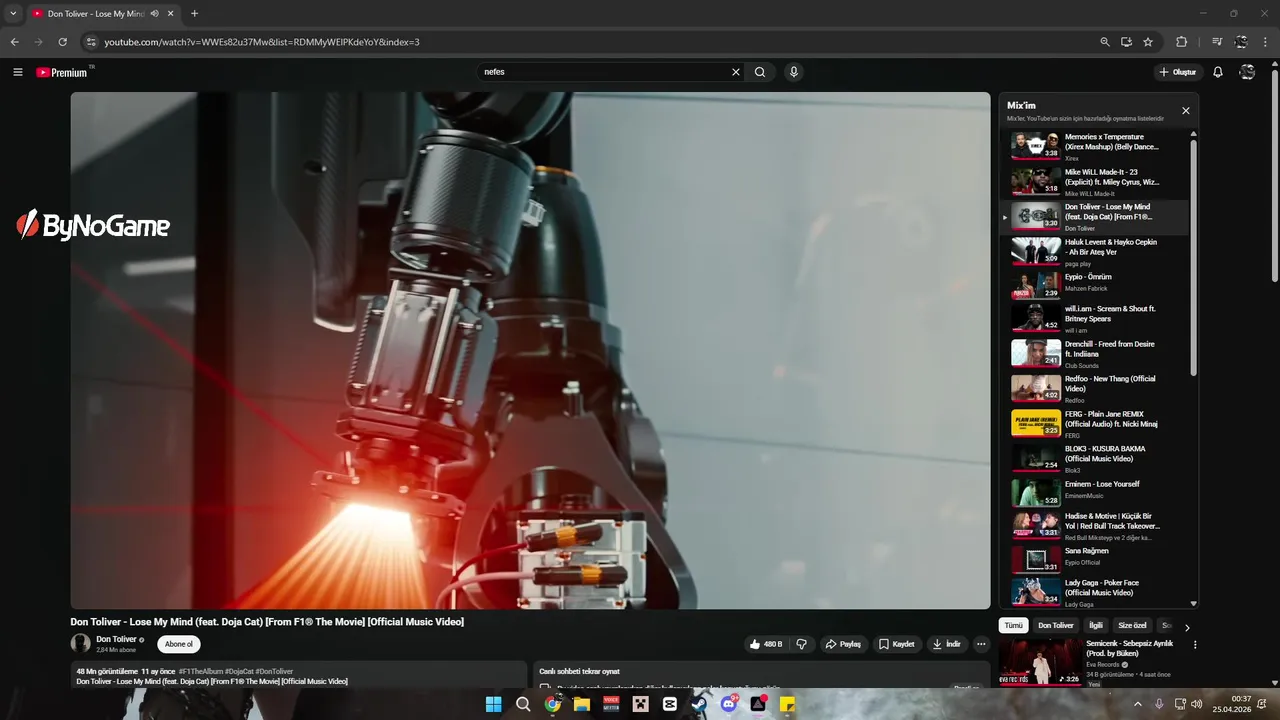The width and height of the screenshot is (1280, 720).
Task: Play FERG - Plain Jane REMIX
Action: pos(1094,423)
